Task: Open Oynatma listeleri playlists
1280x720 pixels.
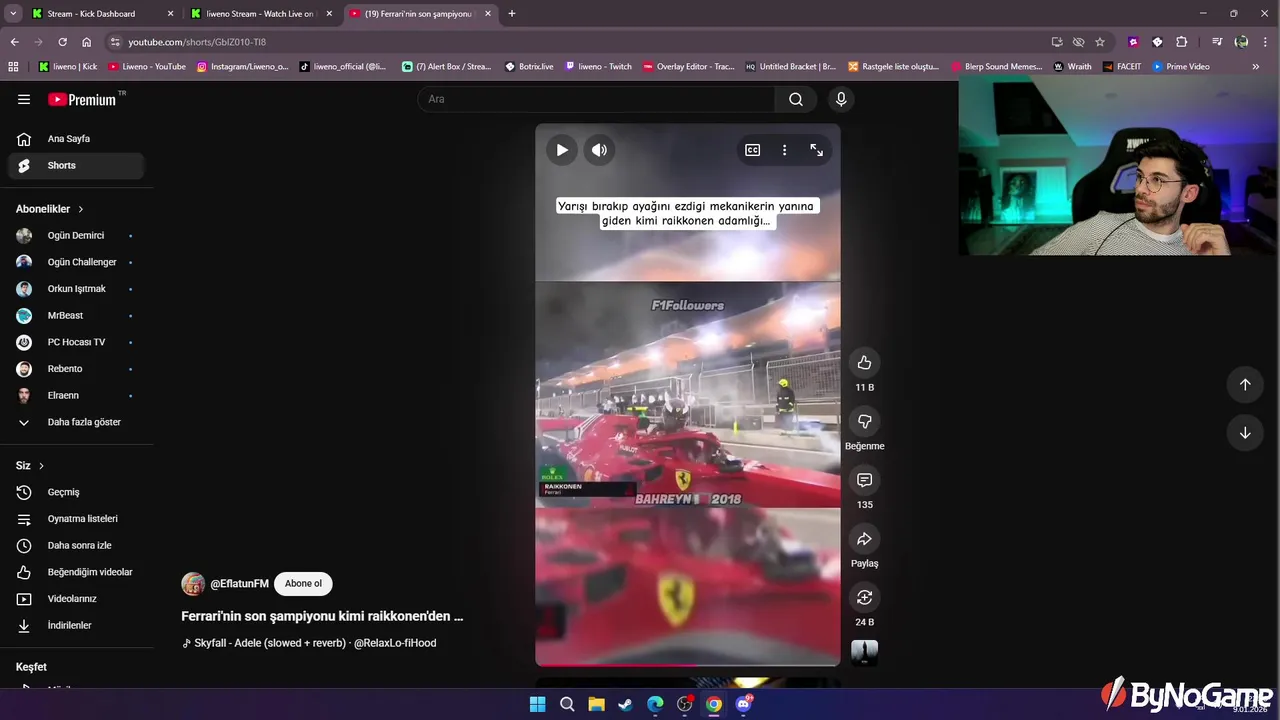Action: click(x=76, y=519)
